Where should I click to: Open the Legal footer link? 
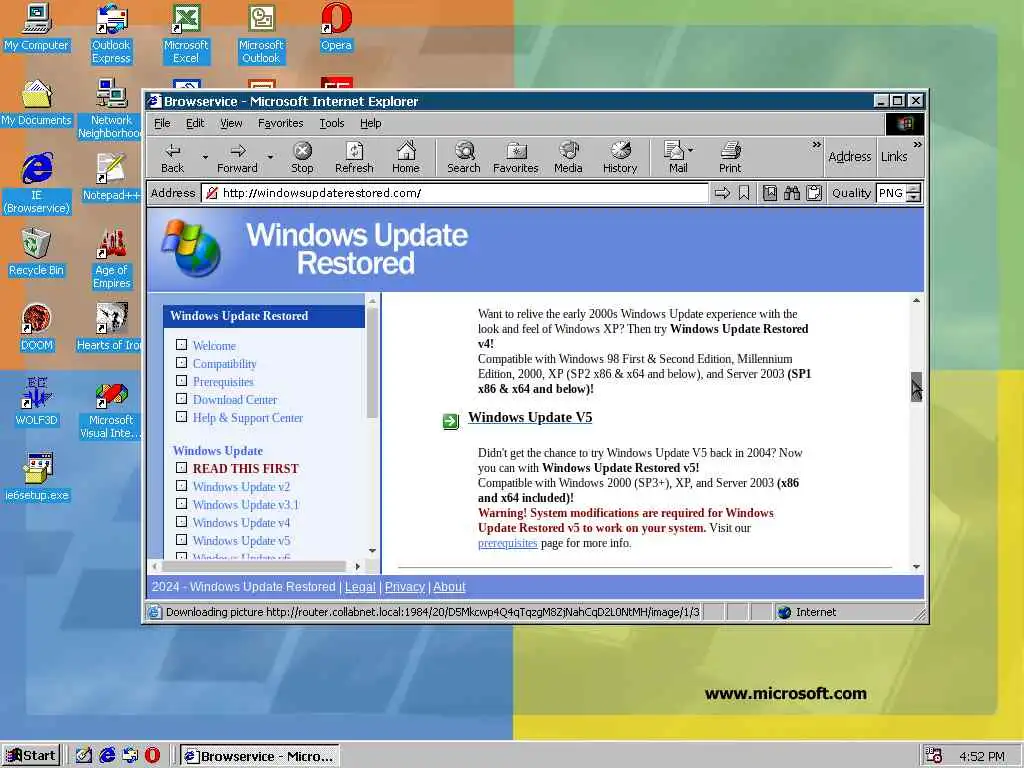click(360, 586)
